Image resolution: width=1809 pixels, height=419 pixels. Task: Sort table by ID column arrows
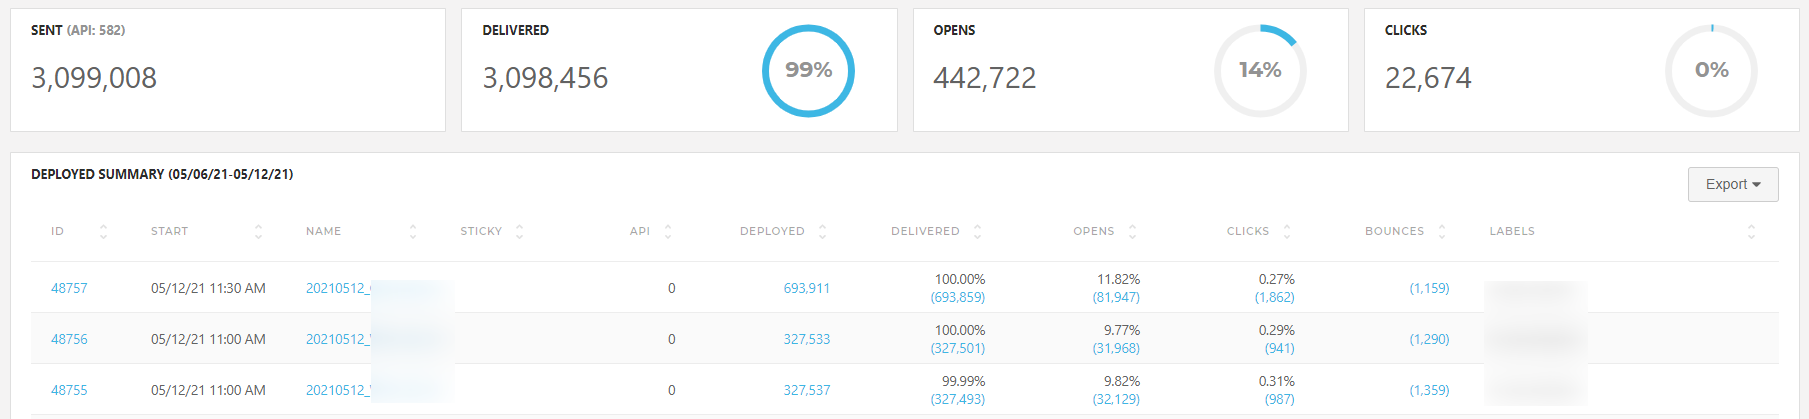[x=103, y=232]
